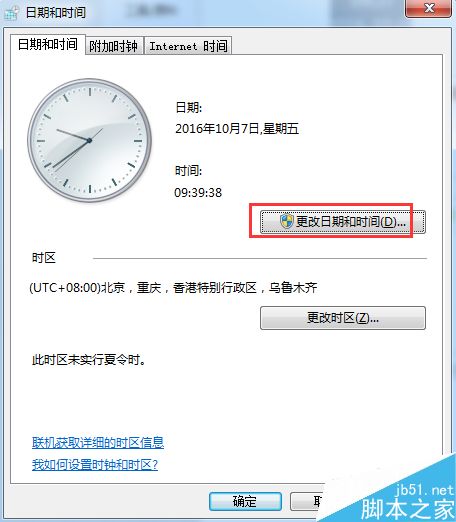Click the digital time 09:39:38
This screenshot has height=522, width=456.
tap(198, 193)
